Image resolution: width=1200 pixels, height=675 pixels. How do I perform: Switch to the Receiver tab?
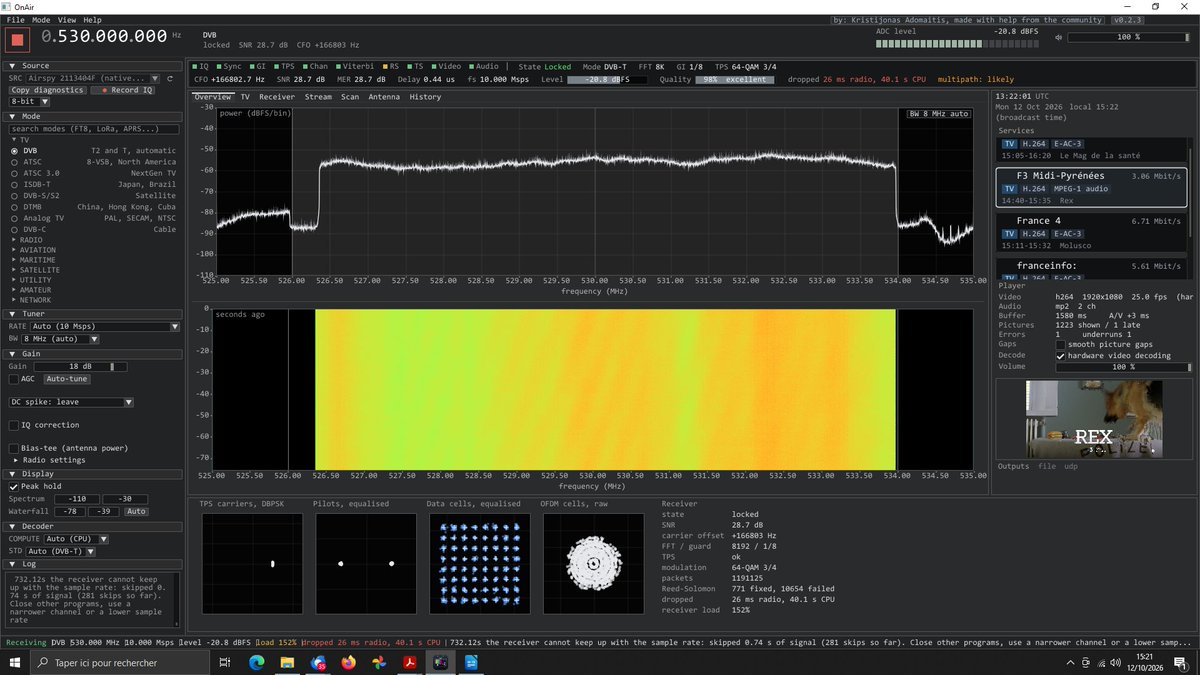coord(279,97)
